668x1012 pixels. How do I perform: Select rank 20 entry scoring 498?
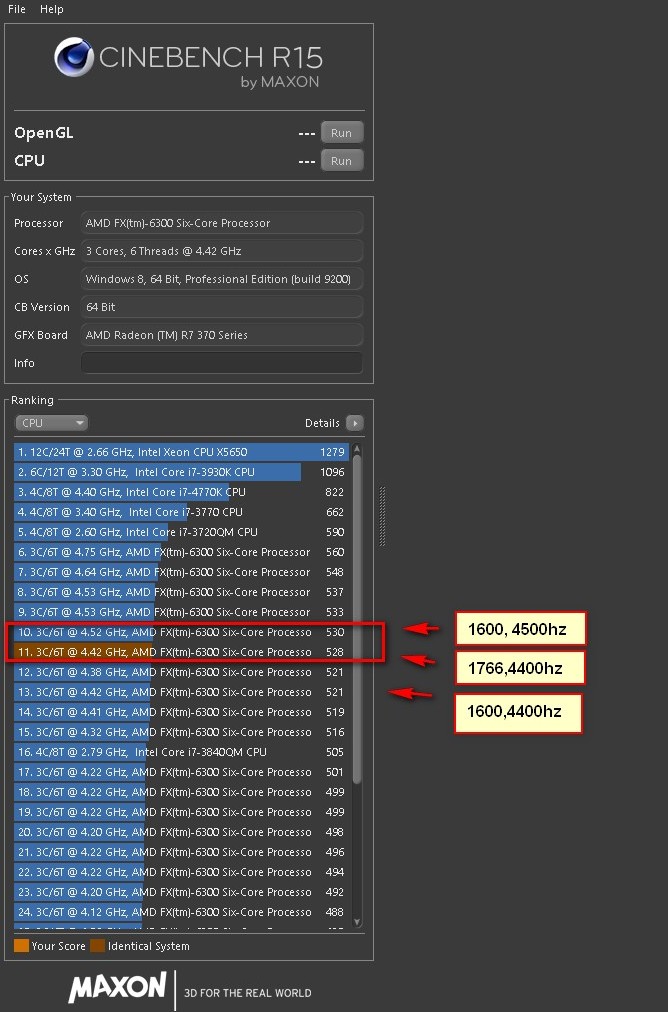(x=181, y=832)
